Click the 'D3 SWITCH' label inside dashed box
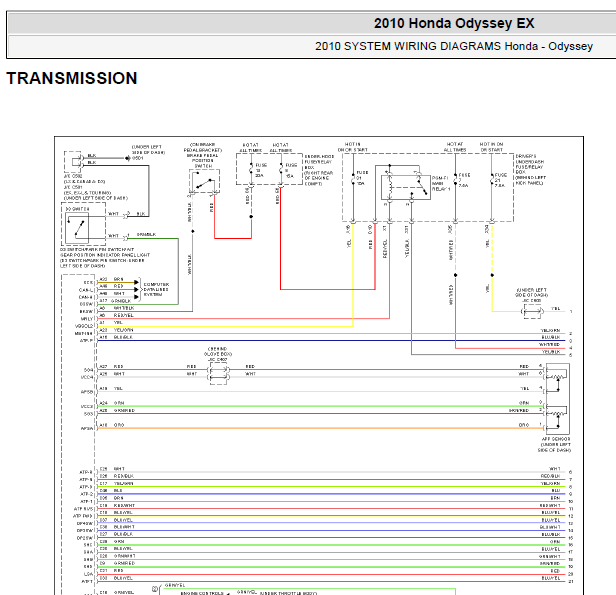Screen dimensions: 616x595 [77, 209]
